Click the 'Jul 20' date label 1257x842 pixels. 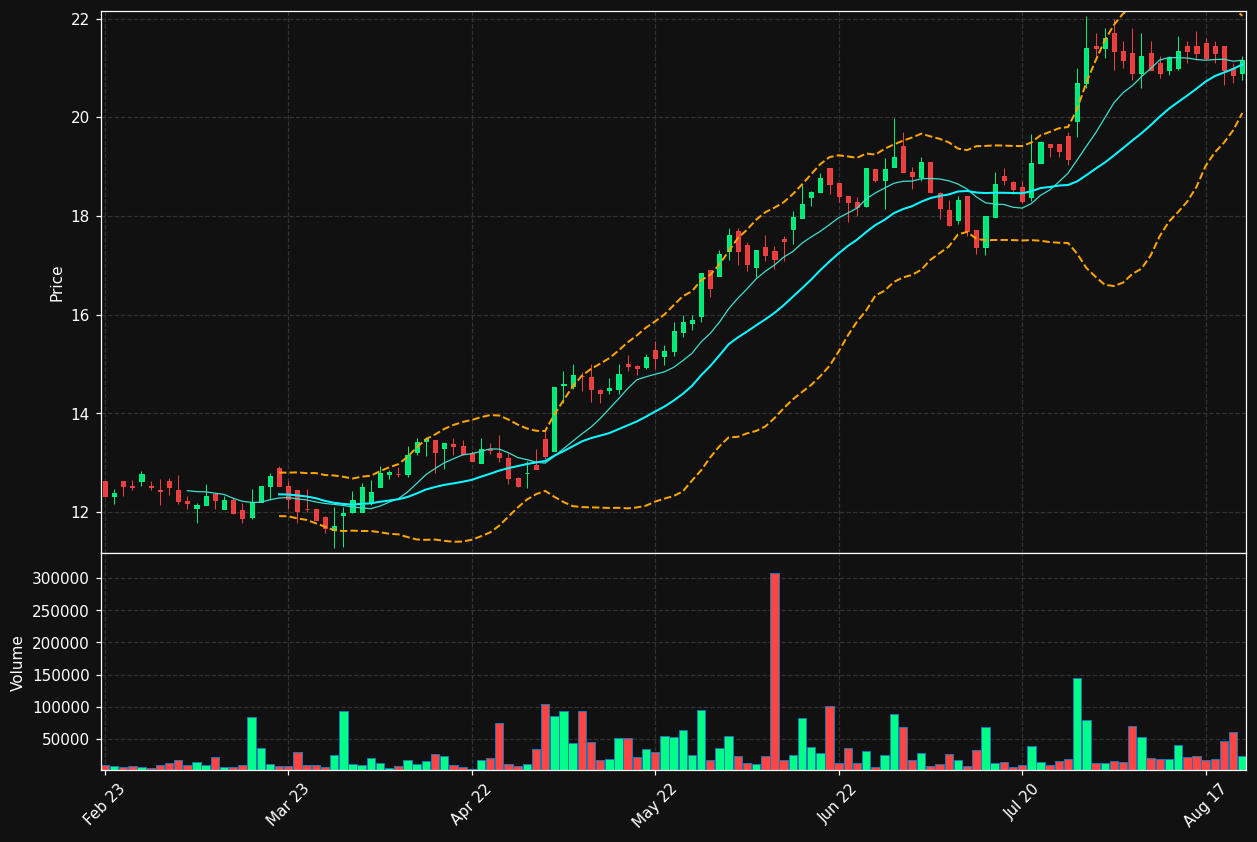point(1021,804)
